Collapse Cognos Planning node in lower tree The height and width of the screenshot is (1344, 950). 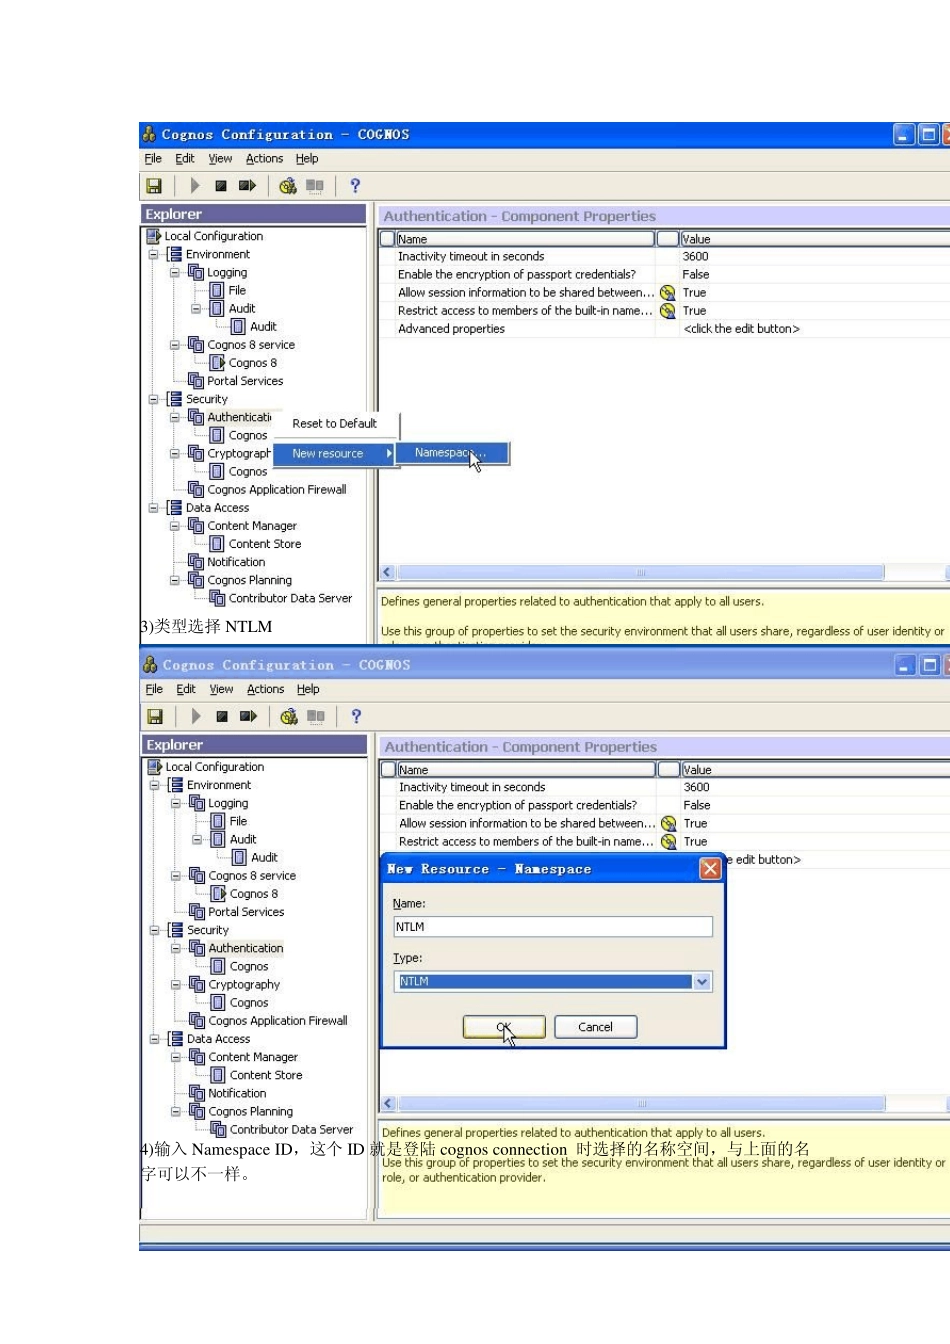coord(176,1111)
